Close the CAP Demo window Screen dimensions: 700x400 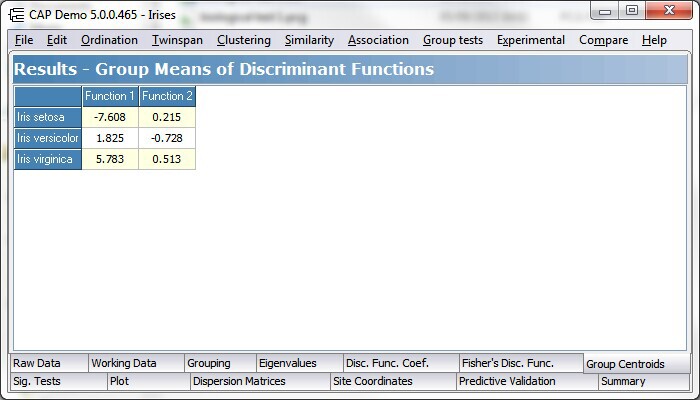pyautogui.click(x=669, y=11)
